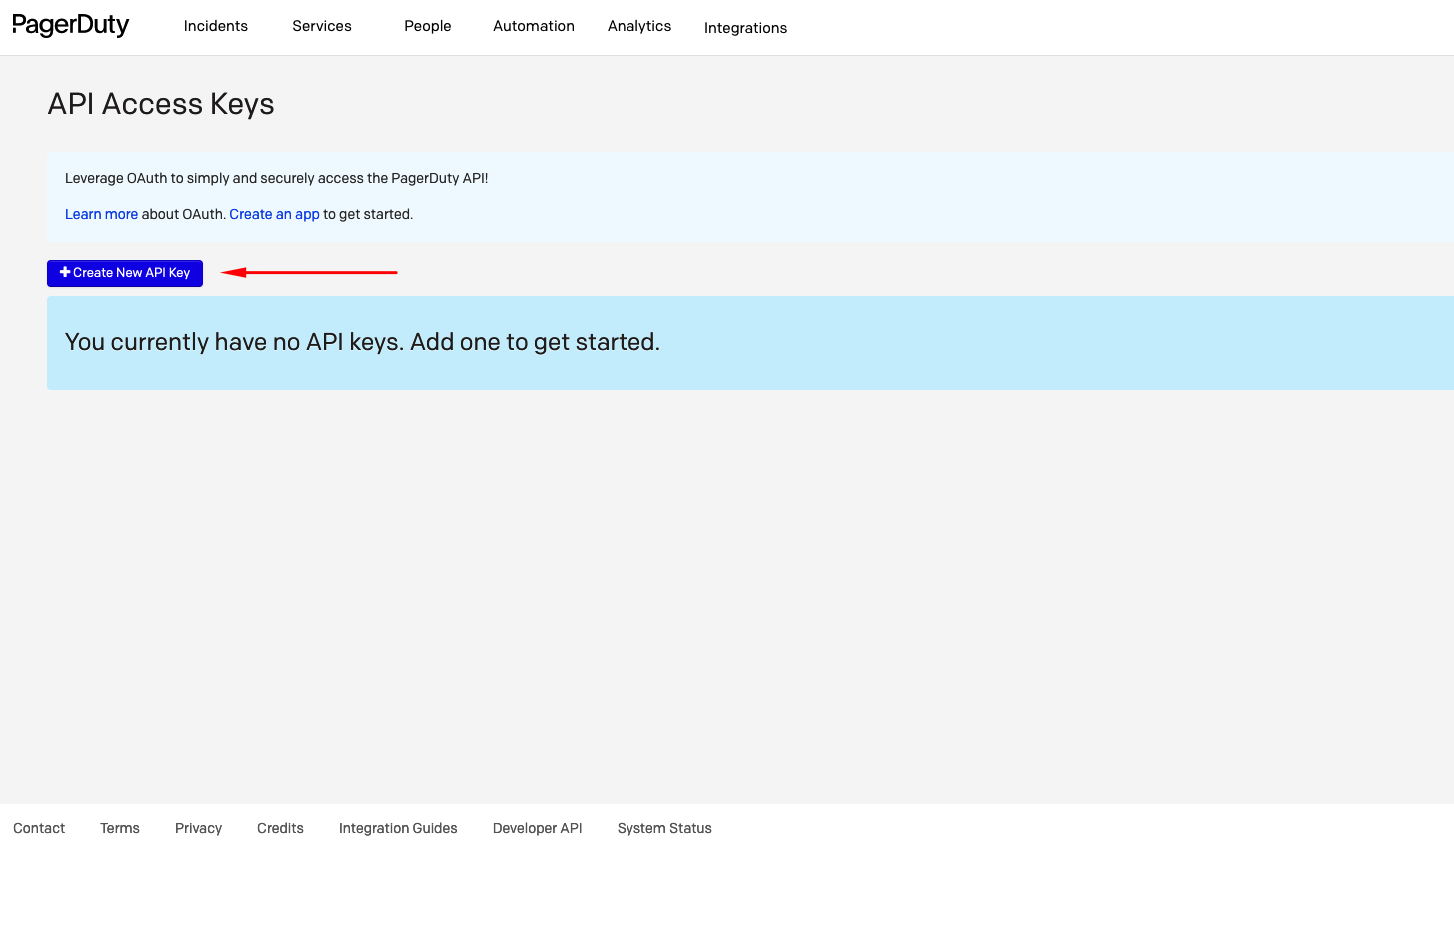Screen dimensions: 1454x940
Task: Click the Create New API Key button
Action: (x=125, y=273)
